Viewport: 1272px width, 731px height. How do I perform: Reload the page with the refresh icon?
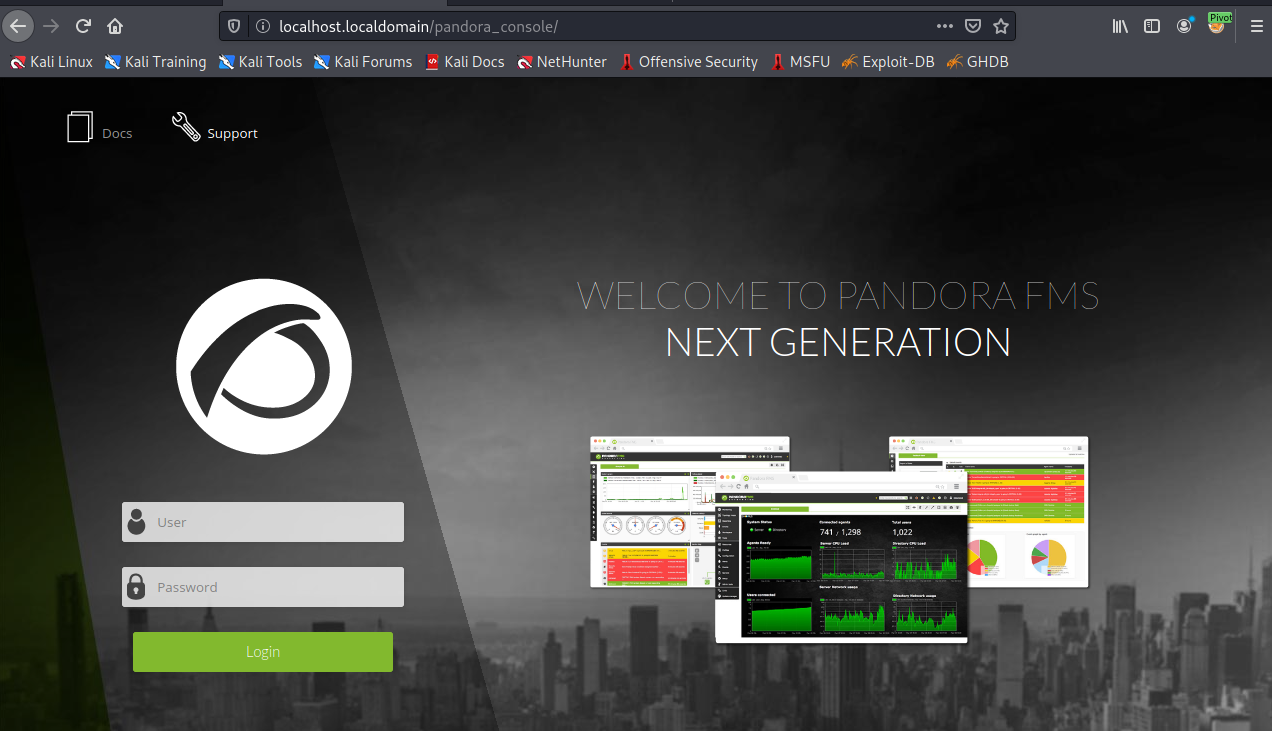[84, 26]
